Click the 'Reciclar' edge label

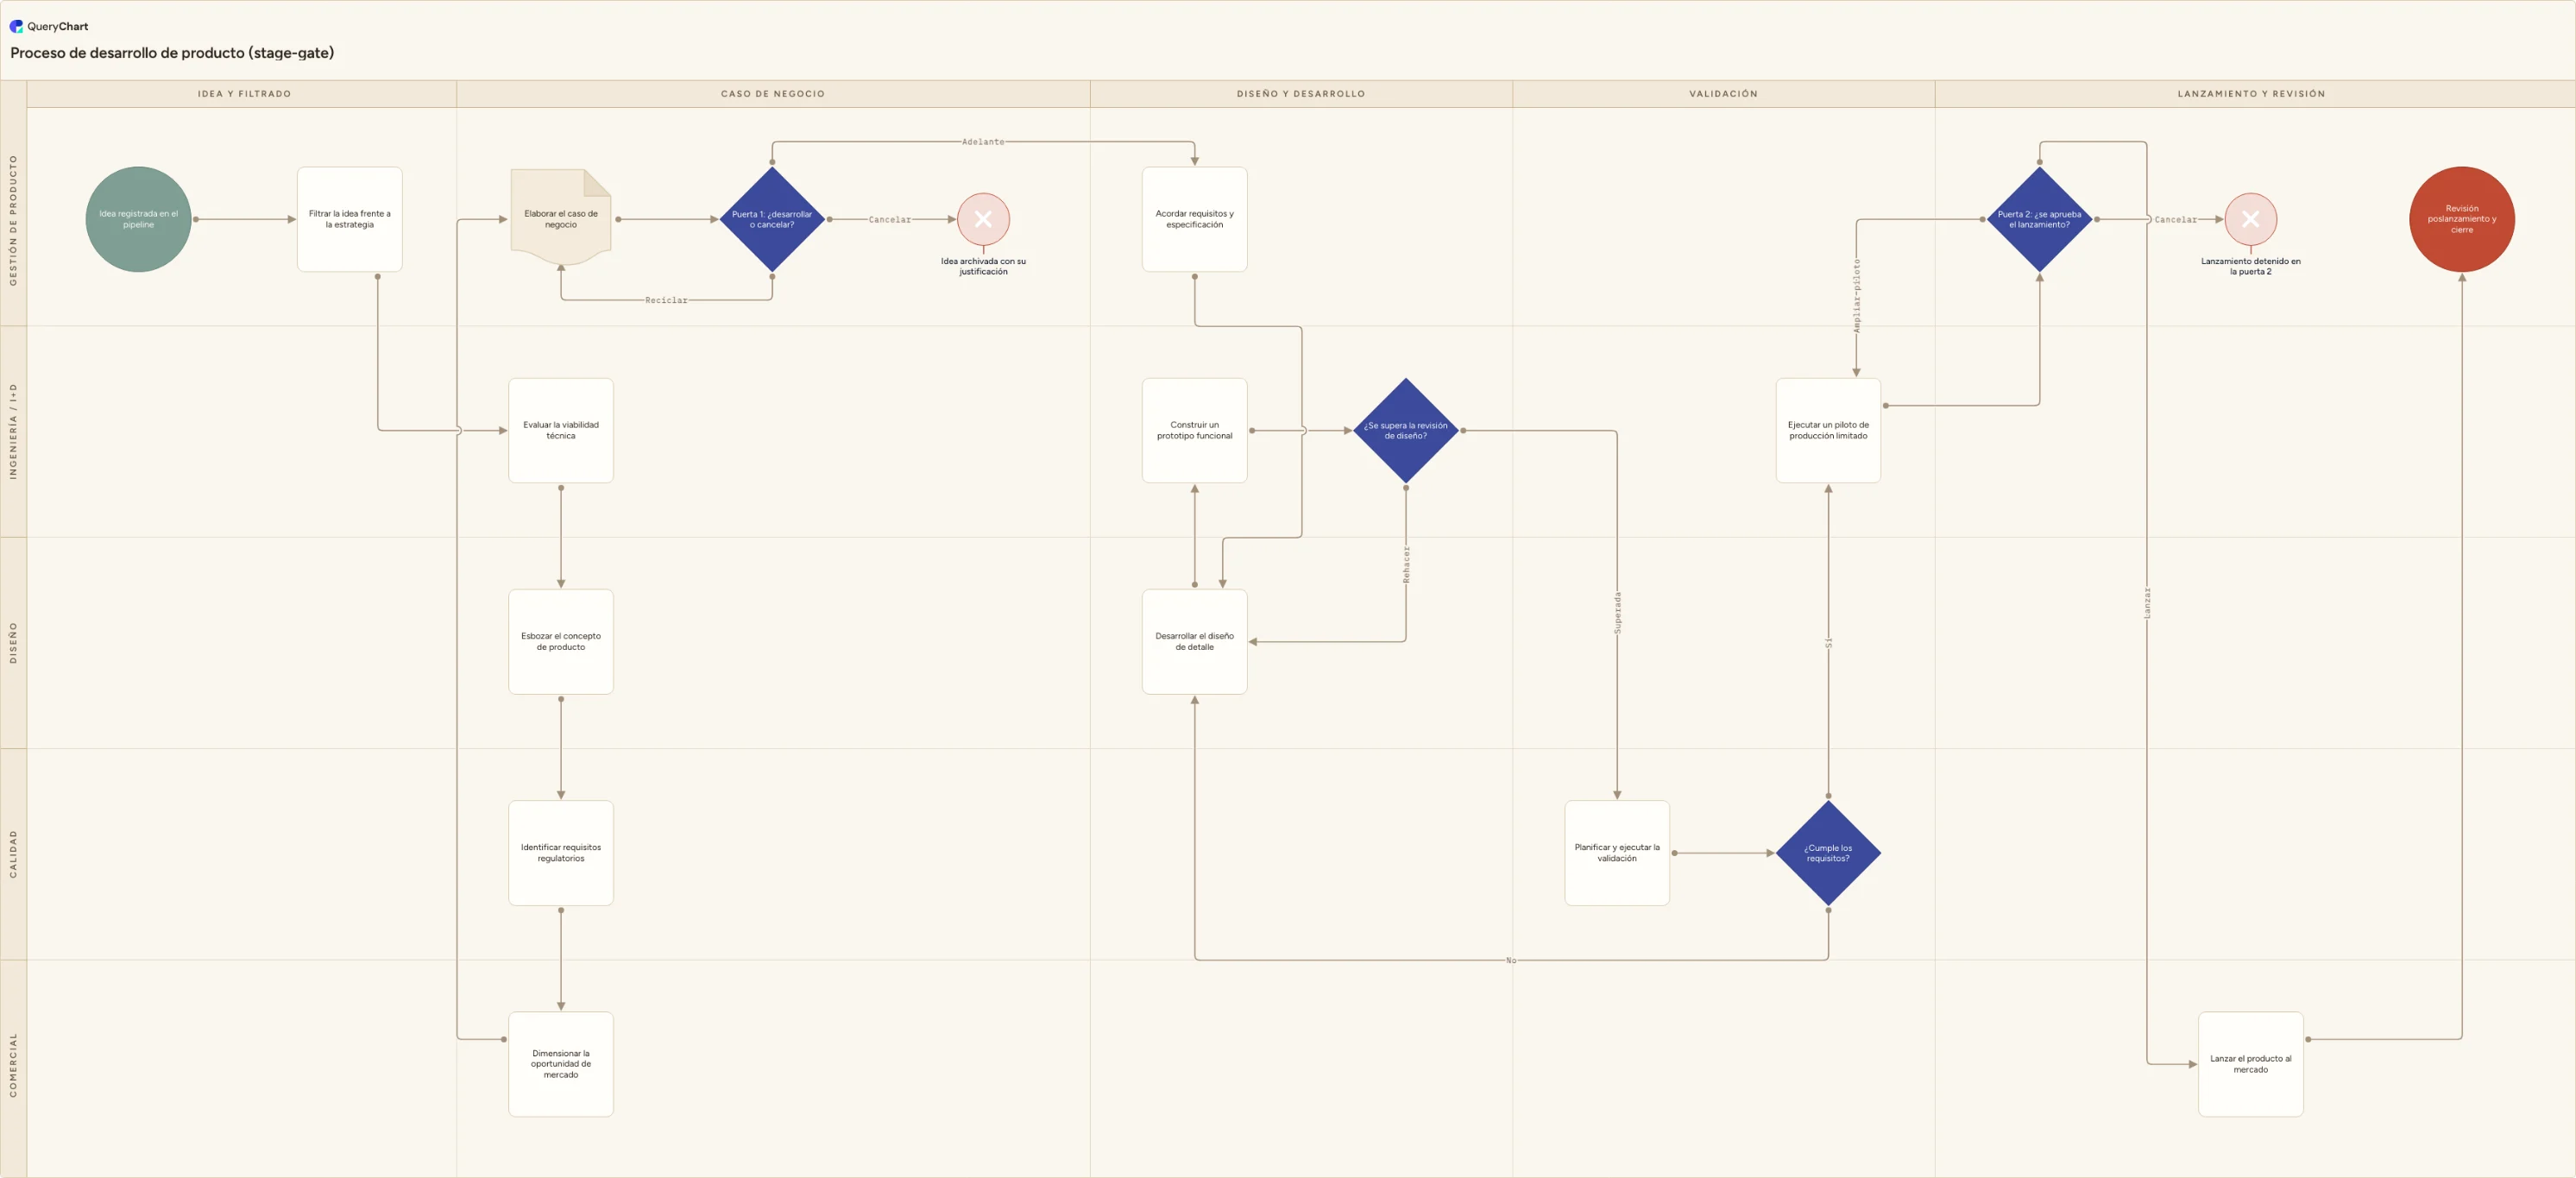[666, 300]
